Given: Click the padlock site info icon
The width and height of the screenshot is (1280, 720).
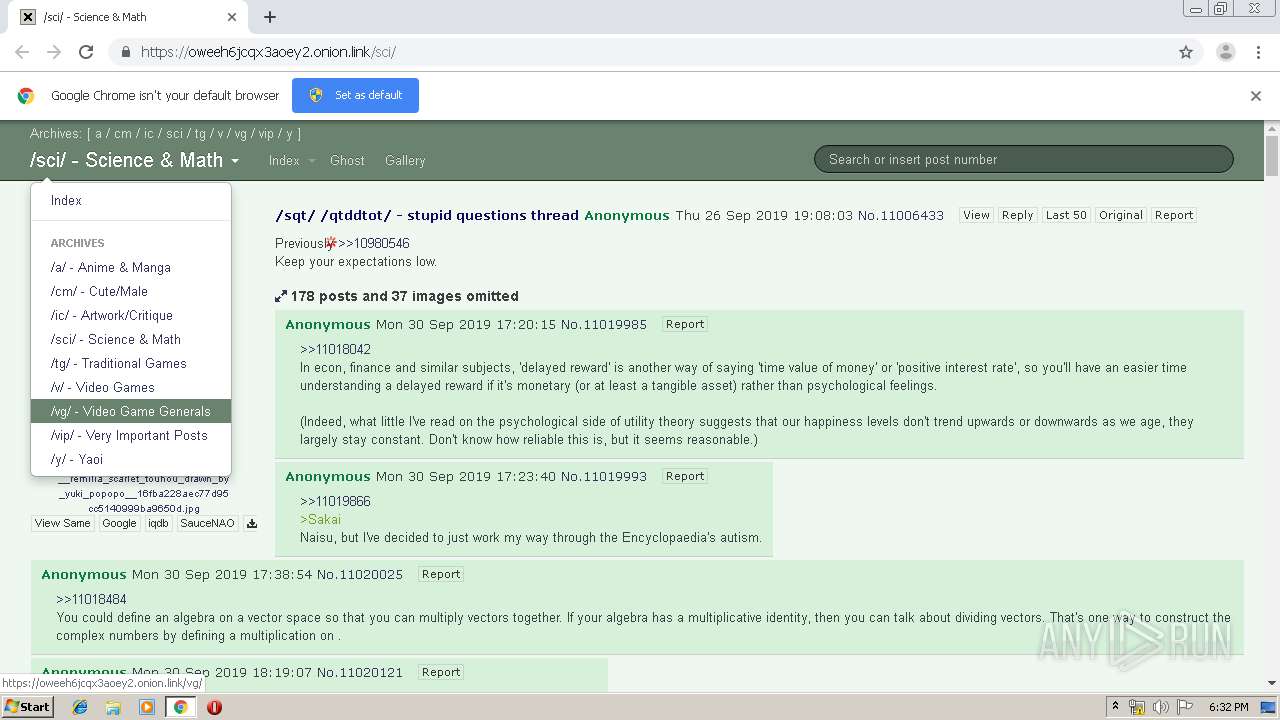Looking at the screenshot, I should pos(125,52).
